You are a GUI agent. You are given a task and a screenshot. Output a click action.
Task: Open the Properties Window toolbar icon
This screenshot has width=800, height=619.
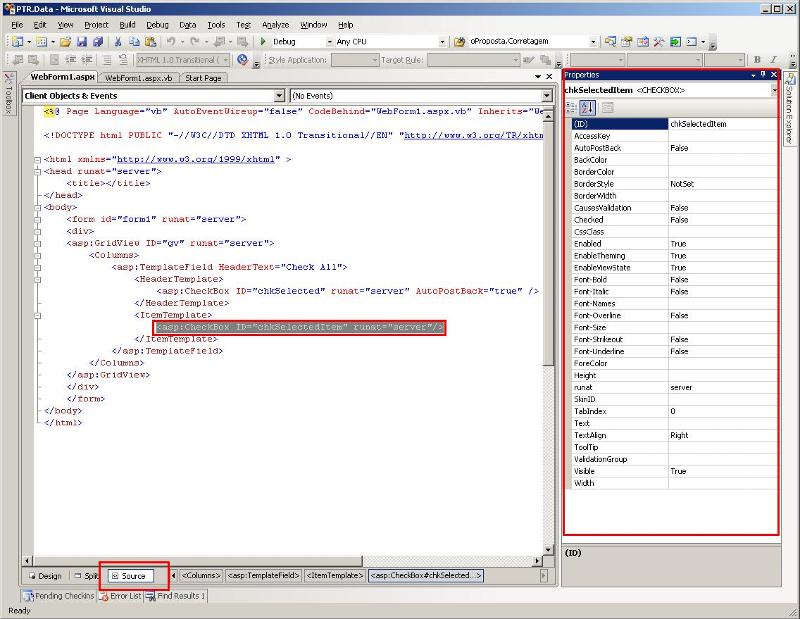point(627,42)
